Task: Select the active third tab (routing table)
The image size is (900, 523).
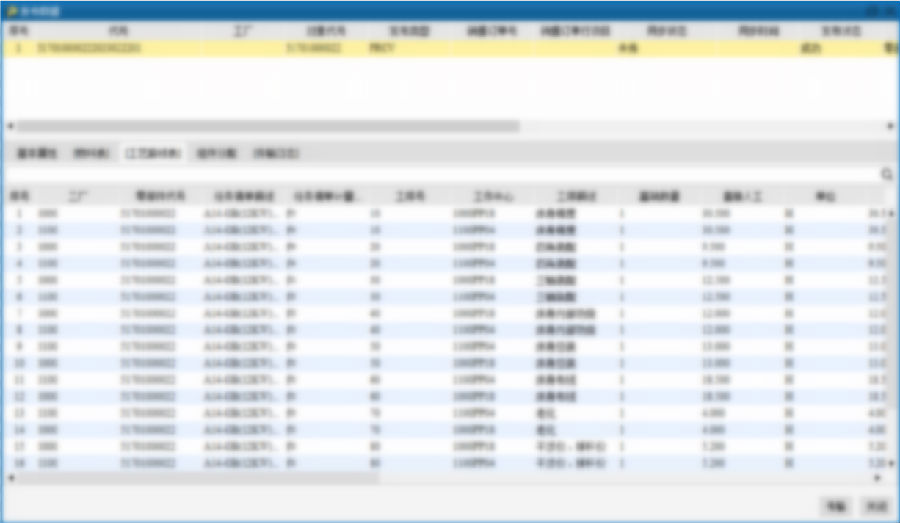Action: click(x=153, y=153)
